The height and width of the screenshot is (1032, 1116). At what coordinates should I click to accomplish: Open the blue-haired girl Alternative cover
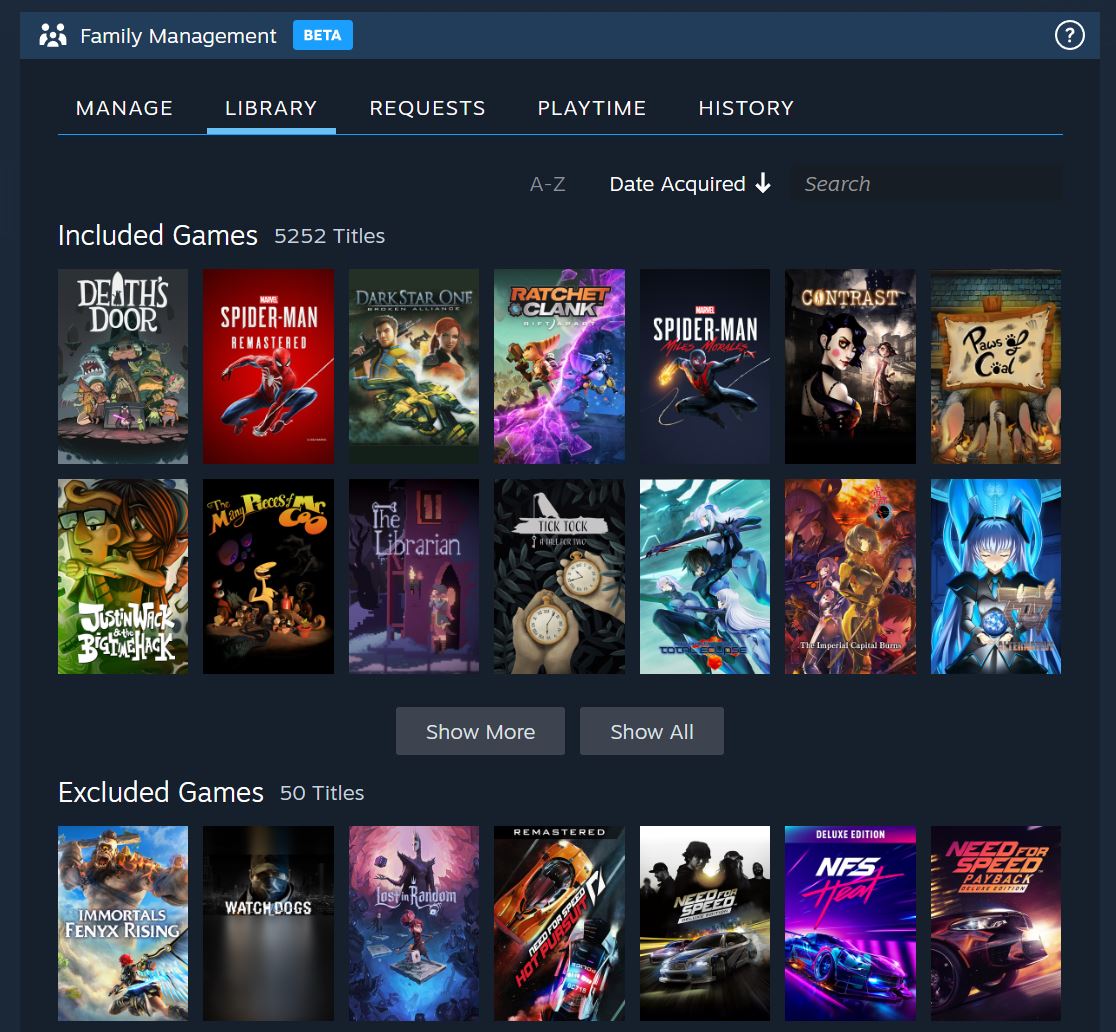tap(996, 576)
